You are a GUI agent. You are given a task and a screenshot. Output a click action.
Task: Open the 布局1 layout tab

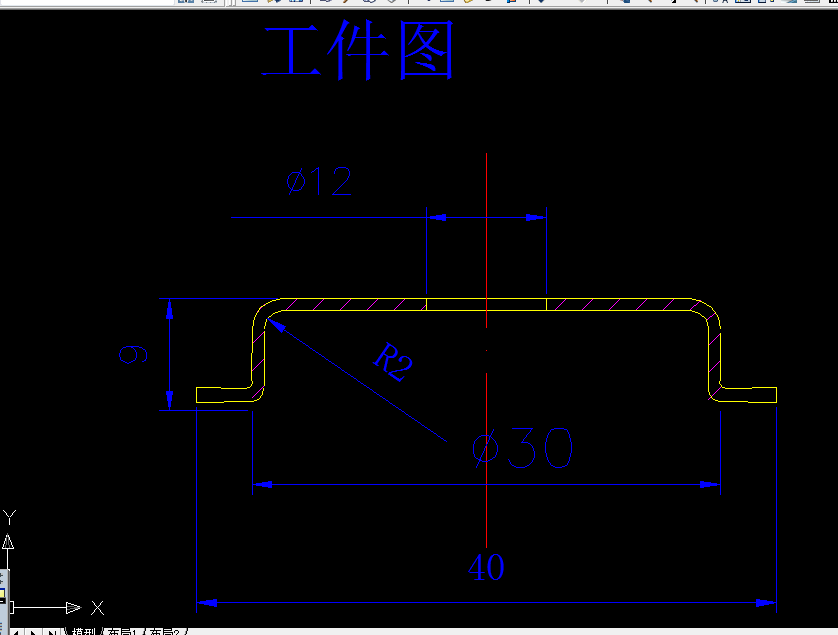coord(122,631)
